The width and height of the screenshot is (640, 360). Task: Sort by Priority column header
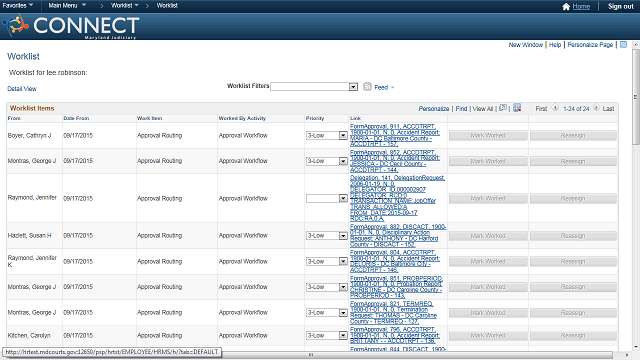click(x=315, y=118)
